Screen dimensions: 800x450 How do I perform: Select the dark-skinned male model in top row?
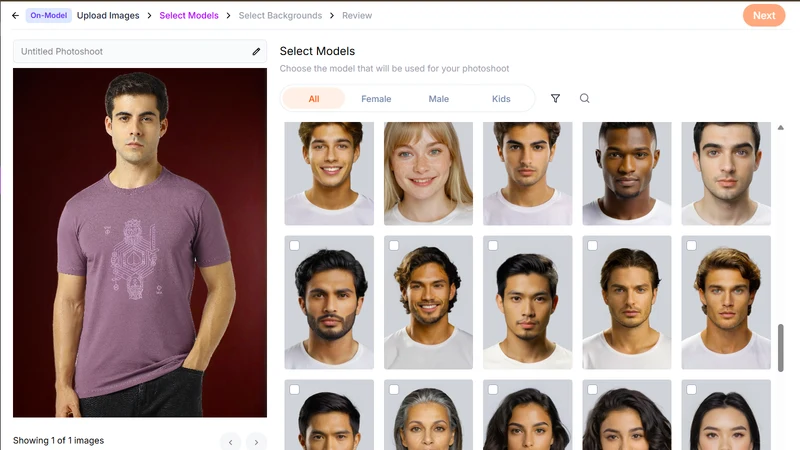coord(627,173)
